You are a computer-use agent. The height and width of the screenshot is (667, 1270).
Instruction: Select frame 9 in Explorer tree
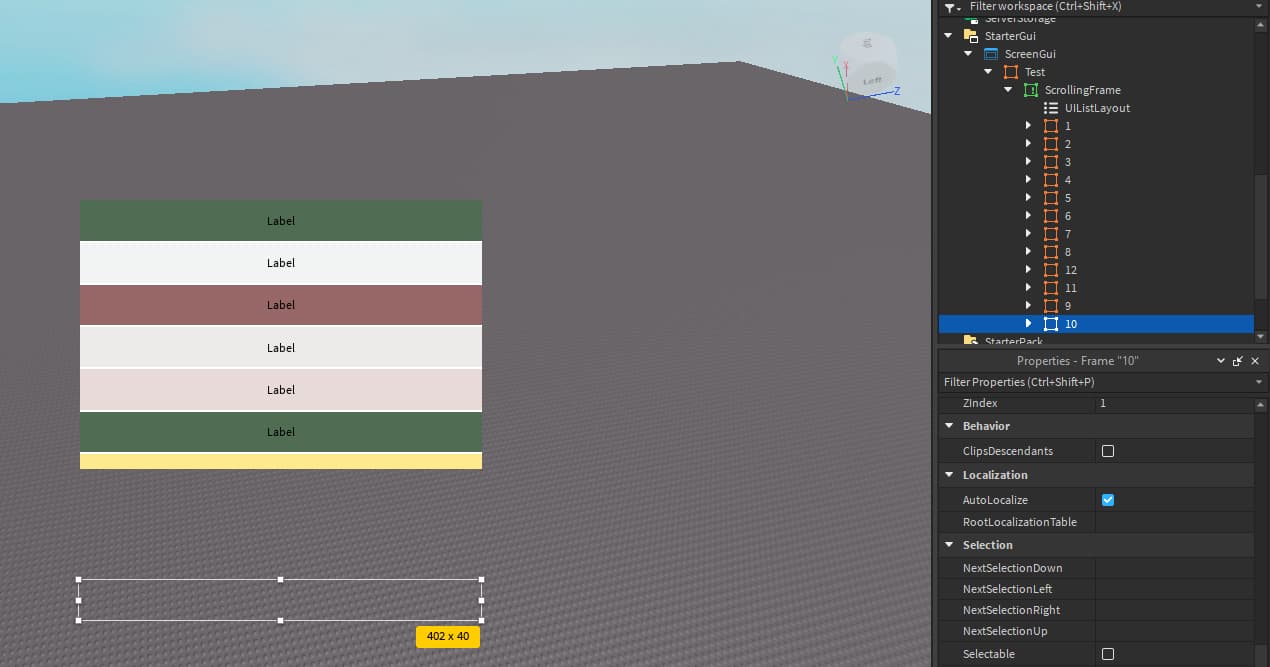pyautogui.click(x=1068, y=306)
